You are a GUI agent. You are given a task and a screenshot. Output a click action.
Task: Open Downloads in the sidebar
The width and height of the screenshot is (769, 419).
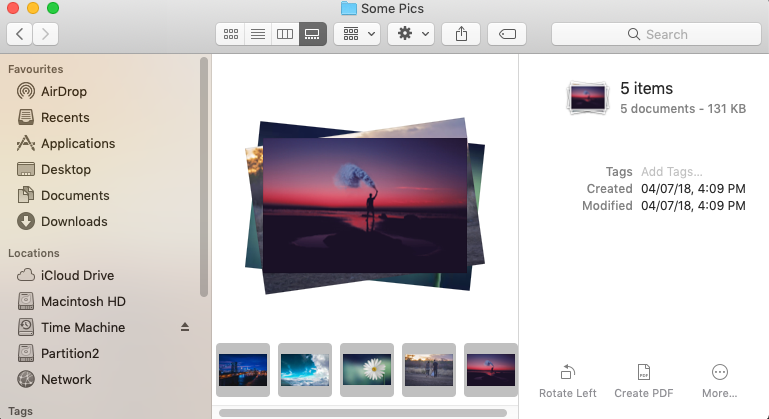pyautogui.click(x=74, y=221)
